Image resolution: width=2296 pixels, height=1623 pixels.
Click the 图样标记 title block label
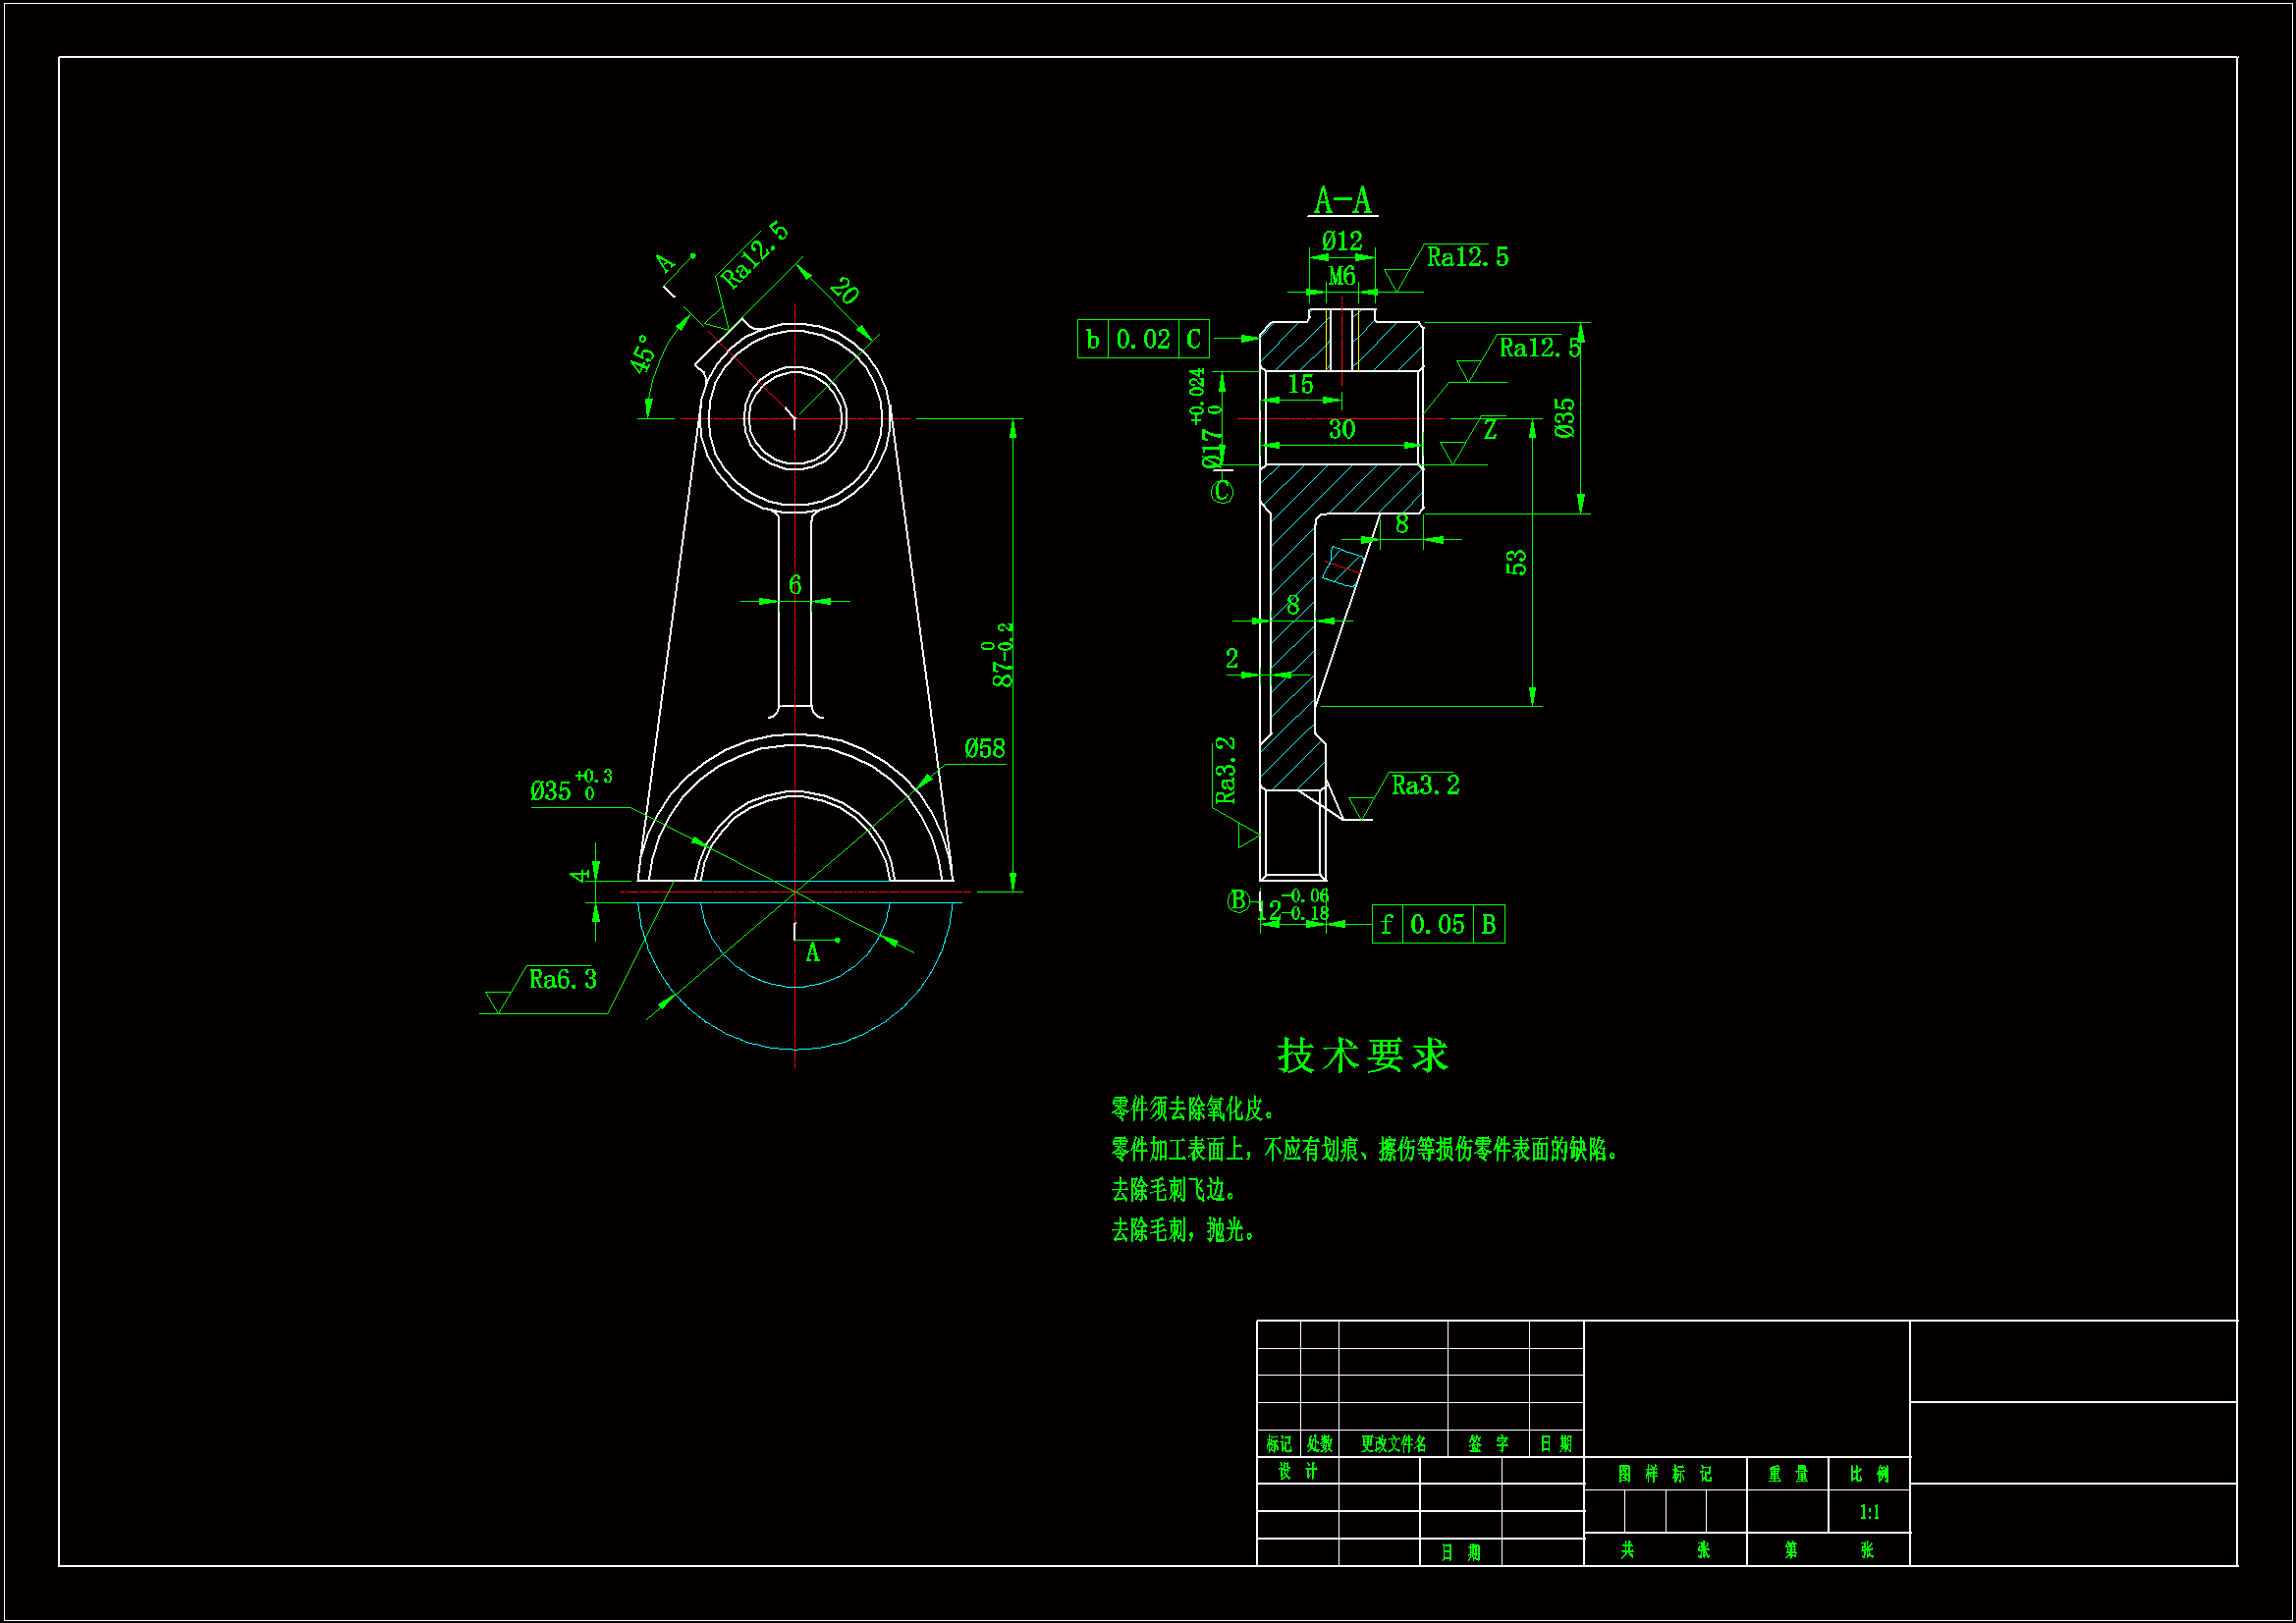pyautogui.click(x=1665, y=1474)
